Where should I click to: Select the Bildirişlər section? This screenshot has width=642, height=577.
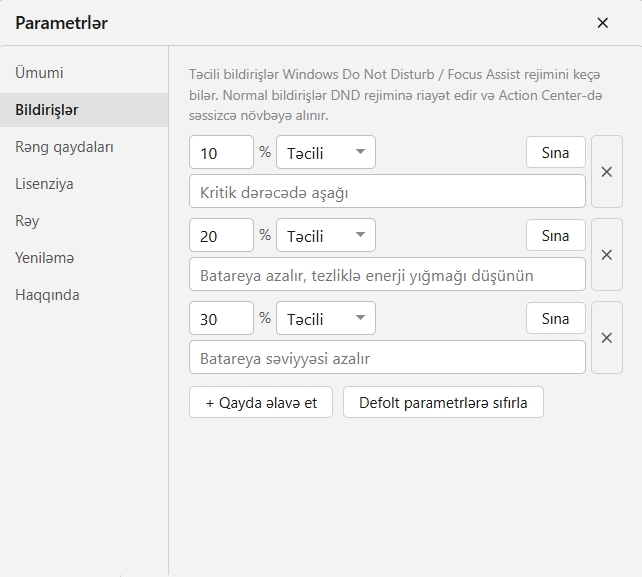(84, 110)
